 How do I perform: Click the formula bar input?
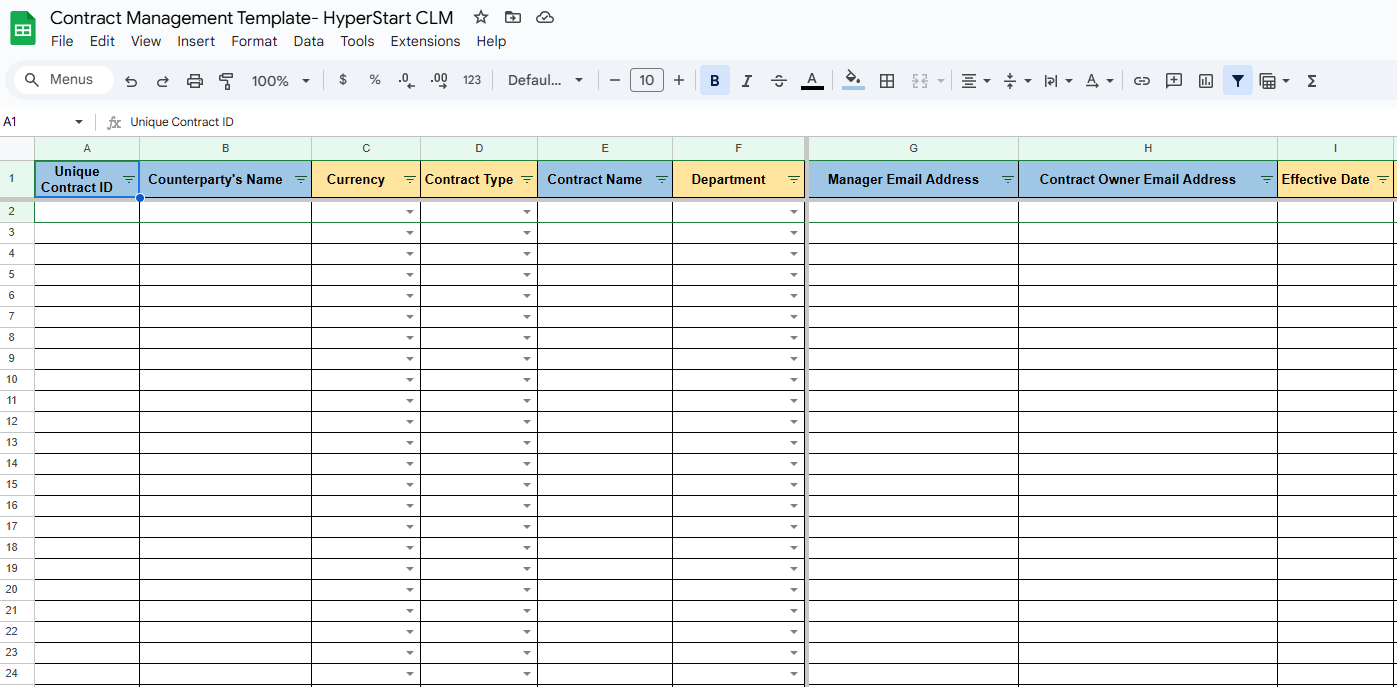(760, 122)
